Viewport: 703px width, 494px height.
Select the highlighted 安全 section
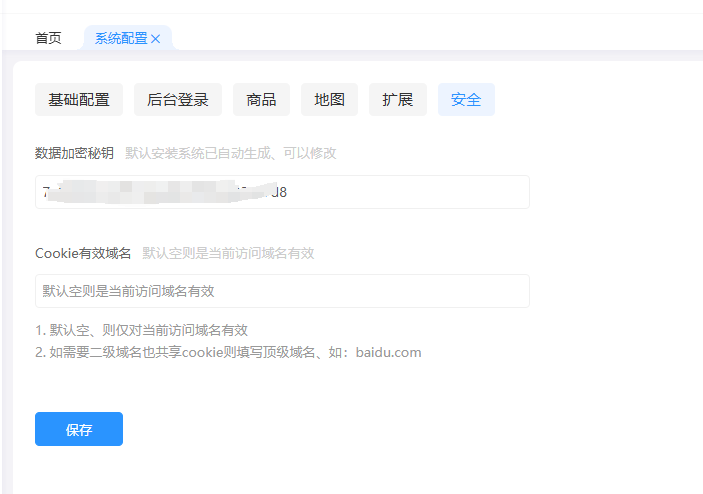(466, 100)
